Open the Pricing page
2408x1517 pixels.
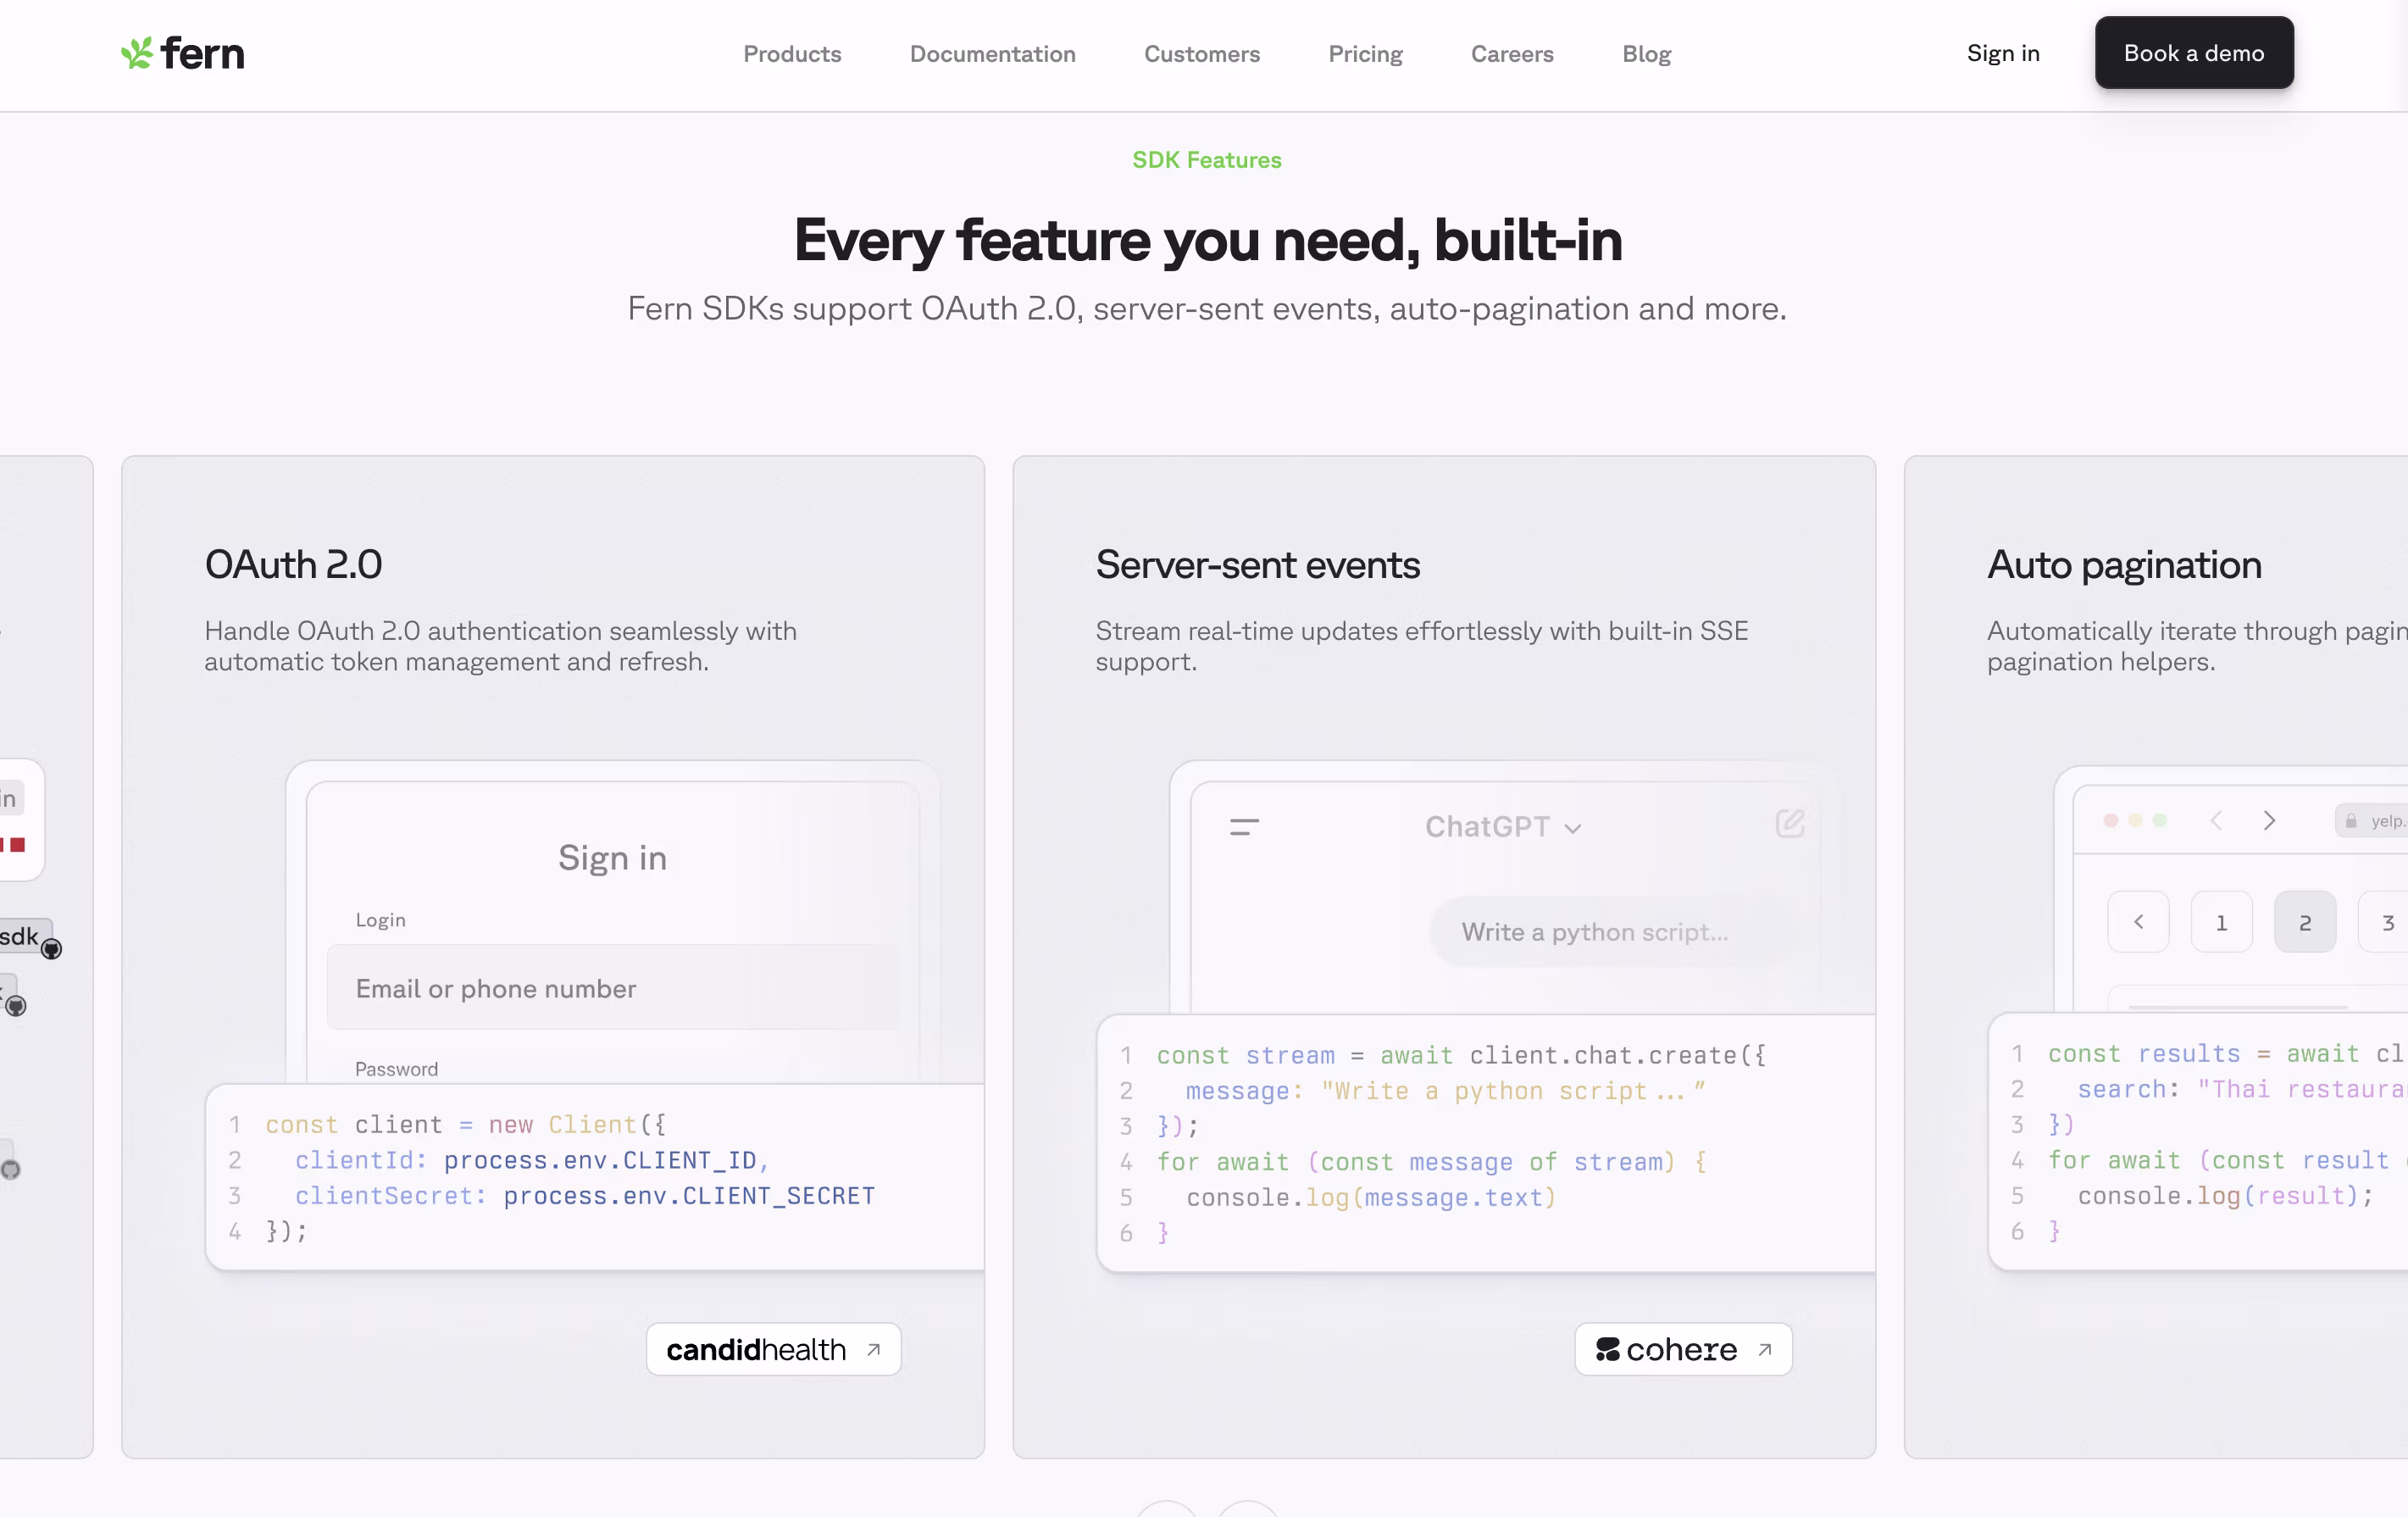[1365, 54]
